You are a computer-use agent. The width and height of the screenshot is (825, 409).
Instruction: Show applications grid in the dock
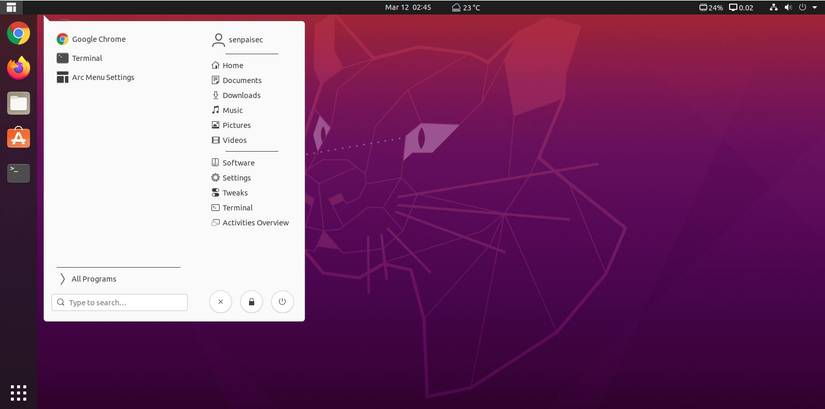(18, 393)
